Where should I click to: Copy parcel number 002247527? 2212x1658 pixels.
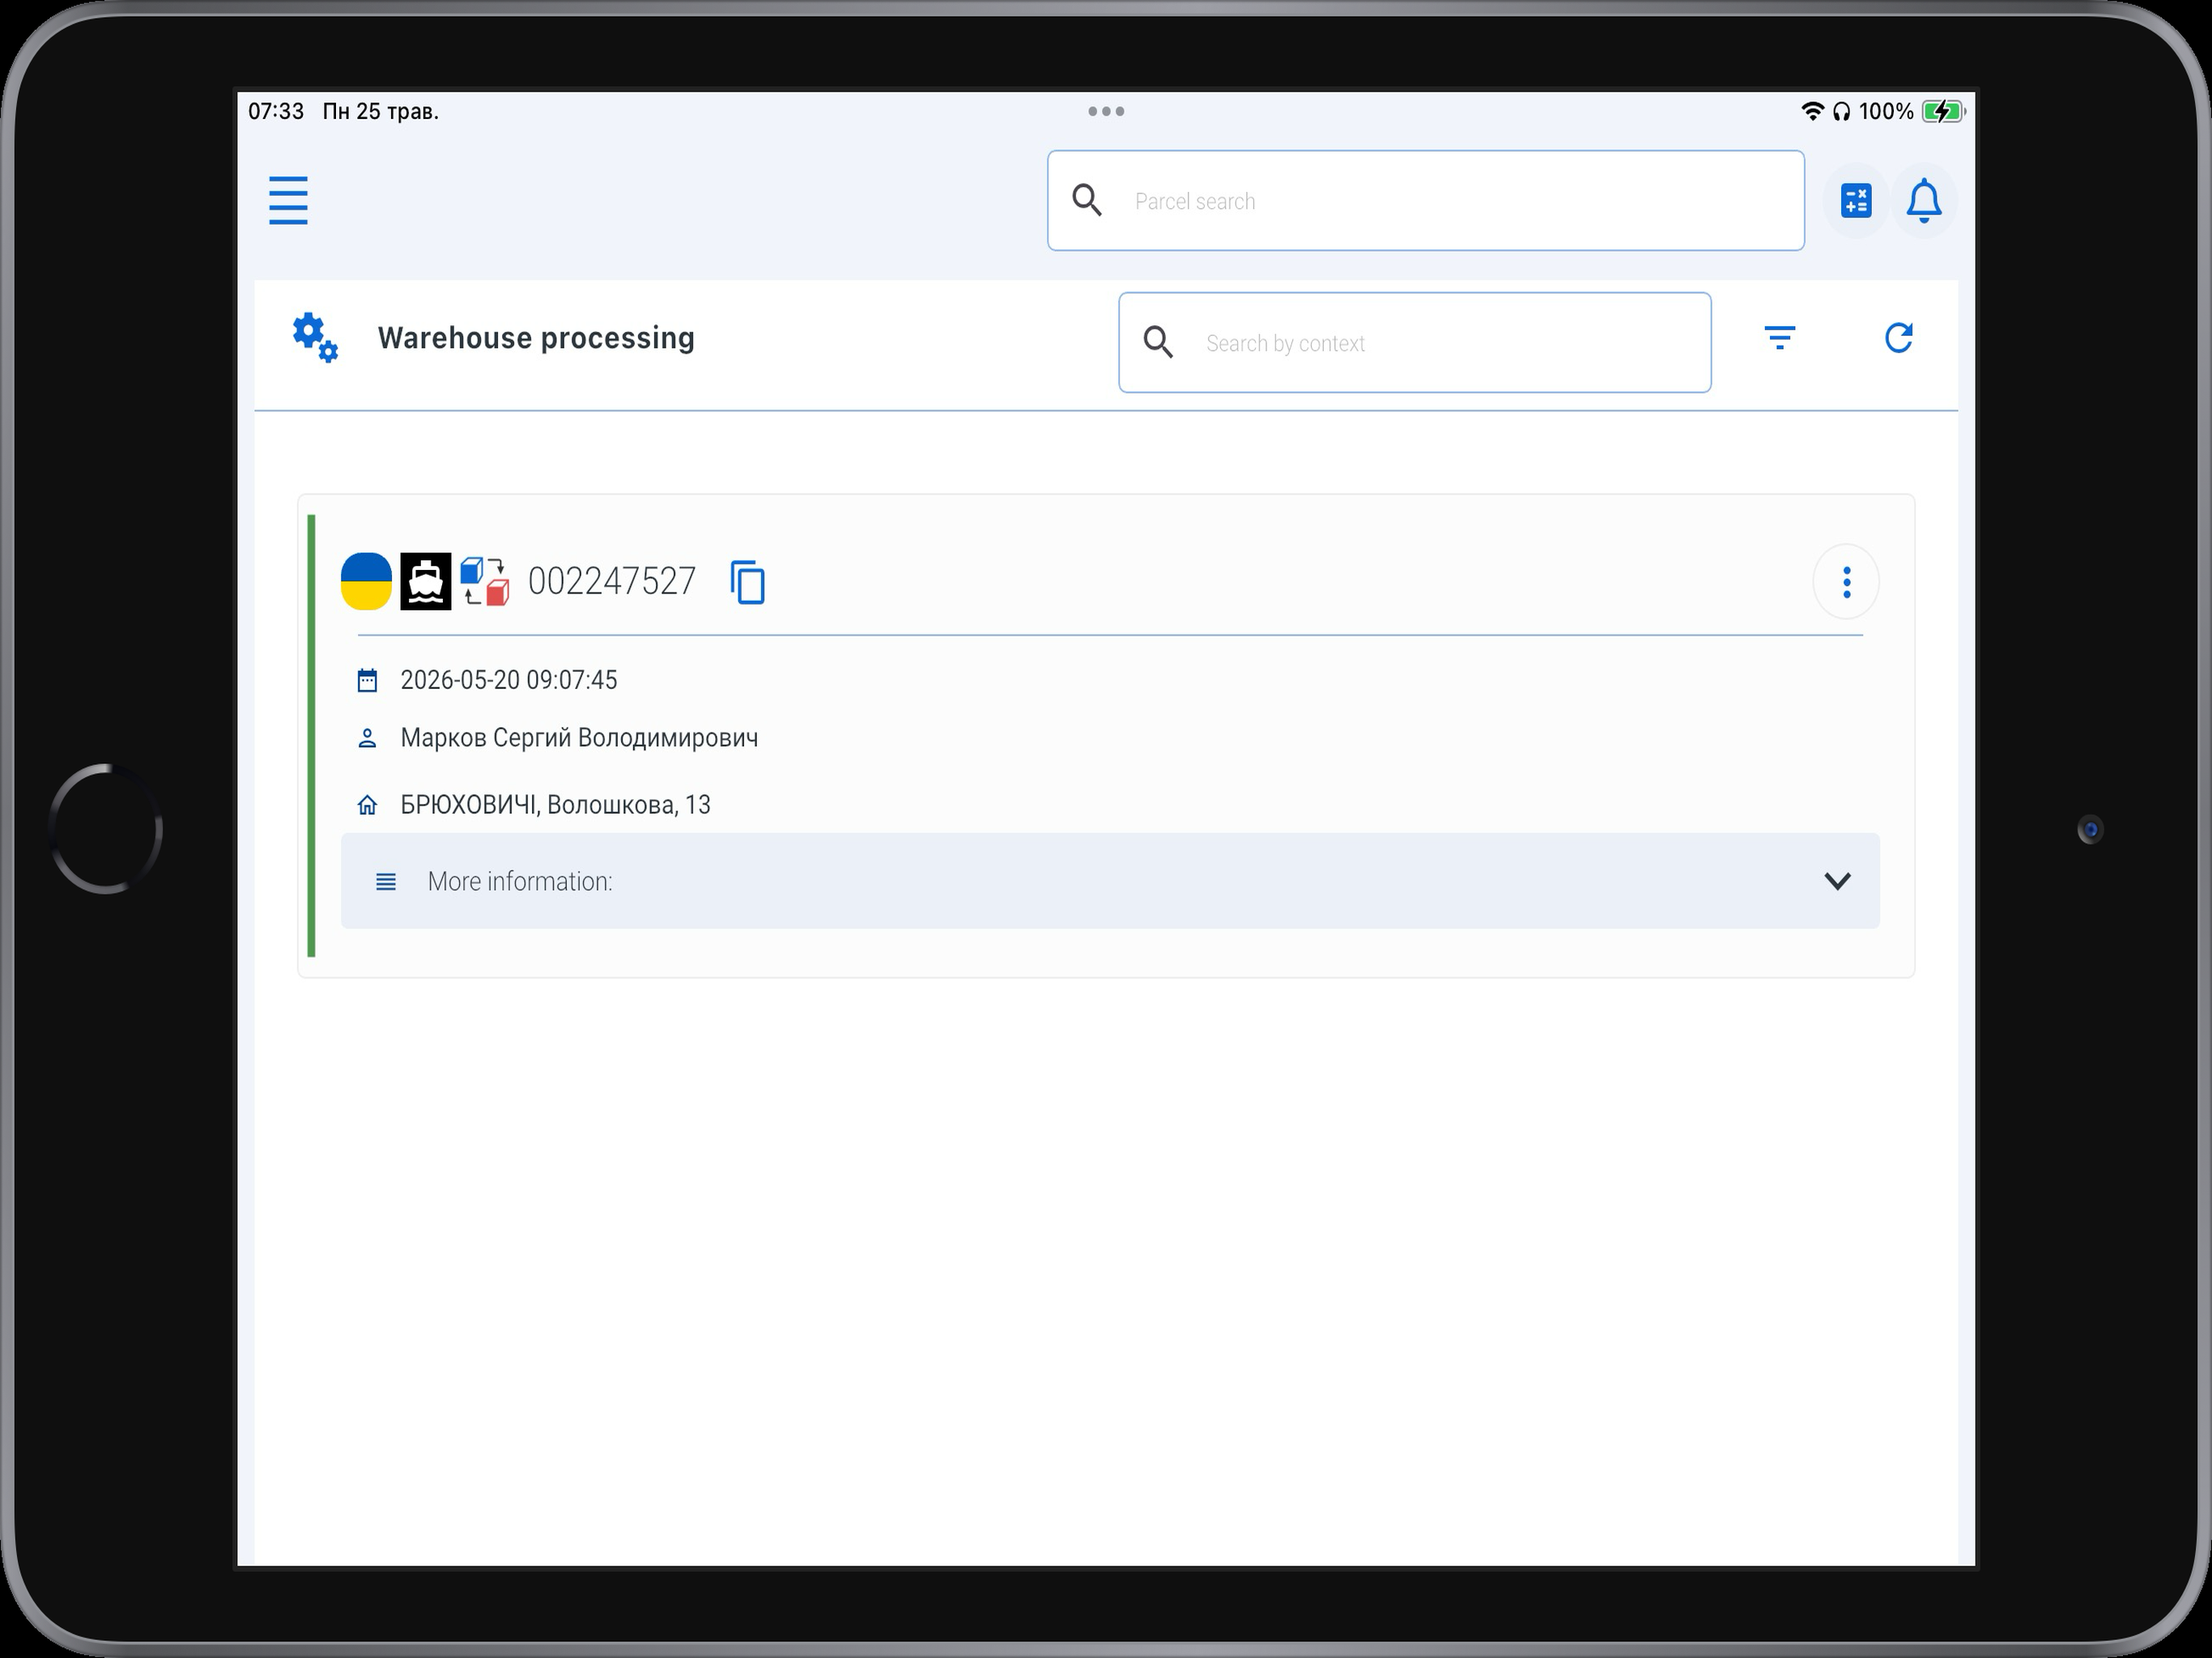(x=748, y=582)
